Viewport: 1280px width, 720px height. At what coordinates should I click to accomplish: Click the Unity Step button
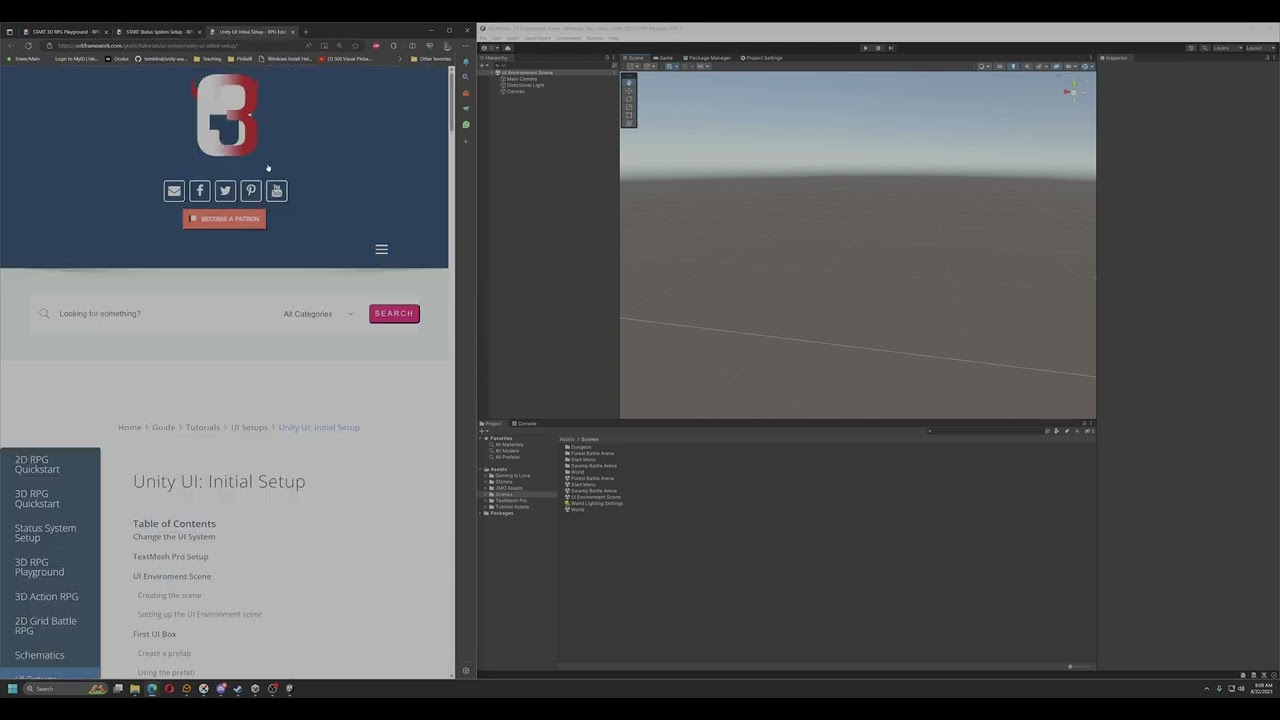(891, 48)
